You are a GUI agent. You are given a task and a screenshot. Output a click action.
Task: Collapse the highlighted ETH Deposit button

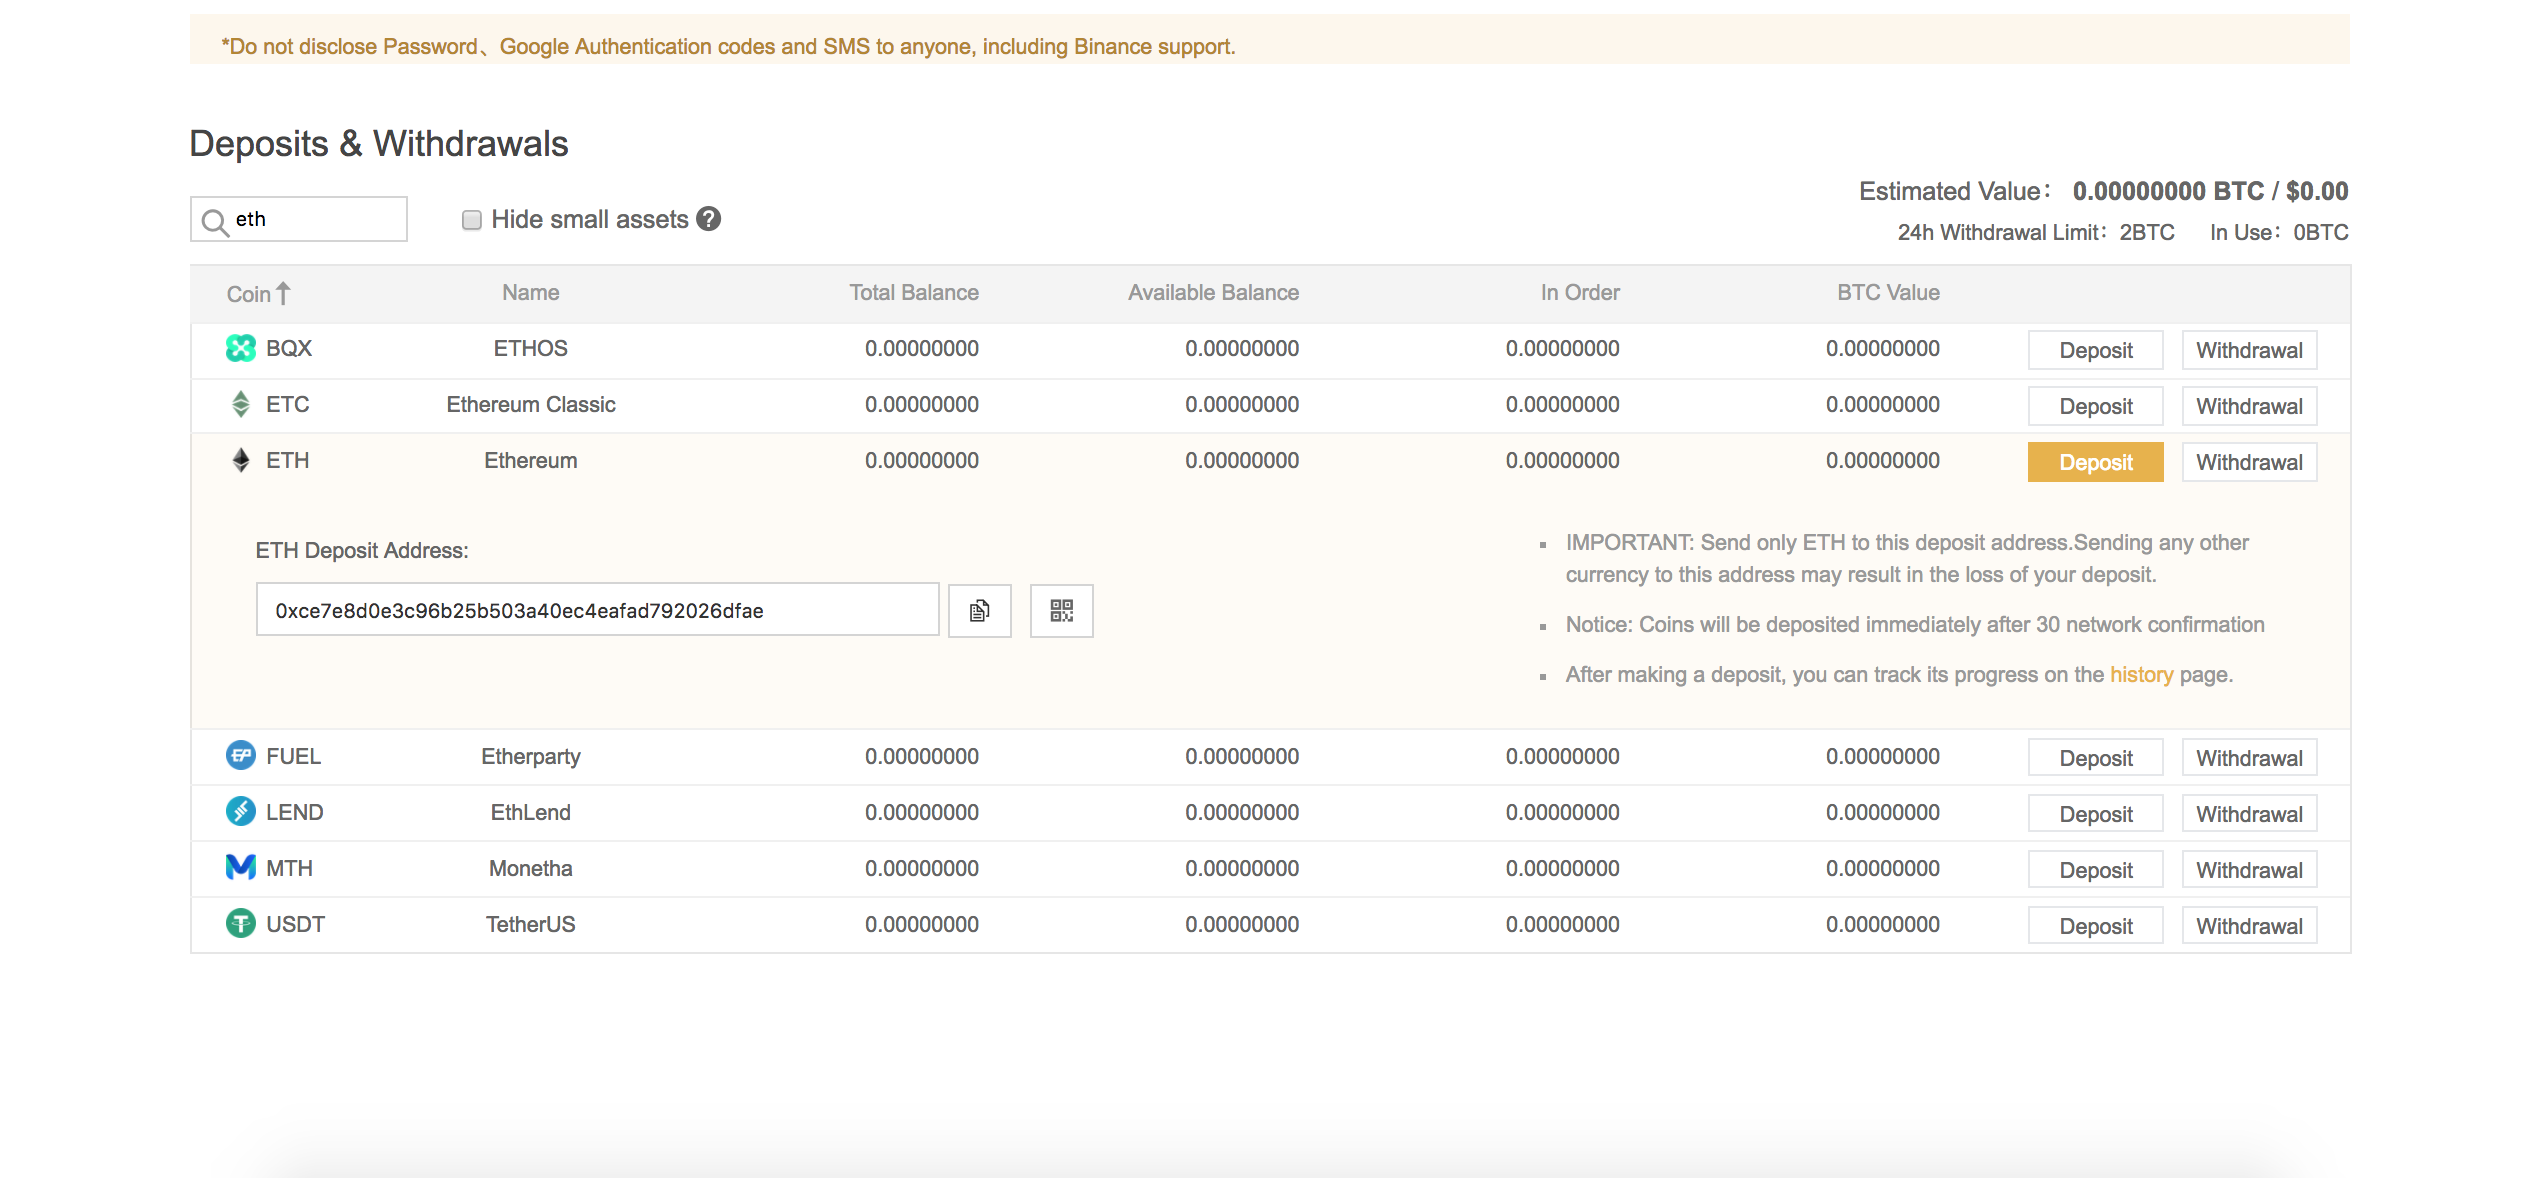2096,462
